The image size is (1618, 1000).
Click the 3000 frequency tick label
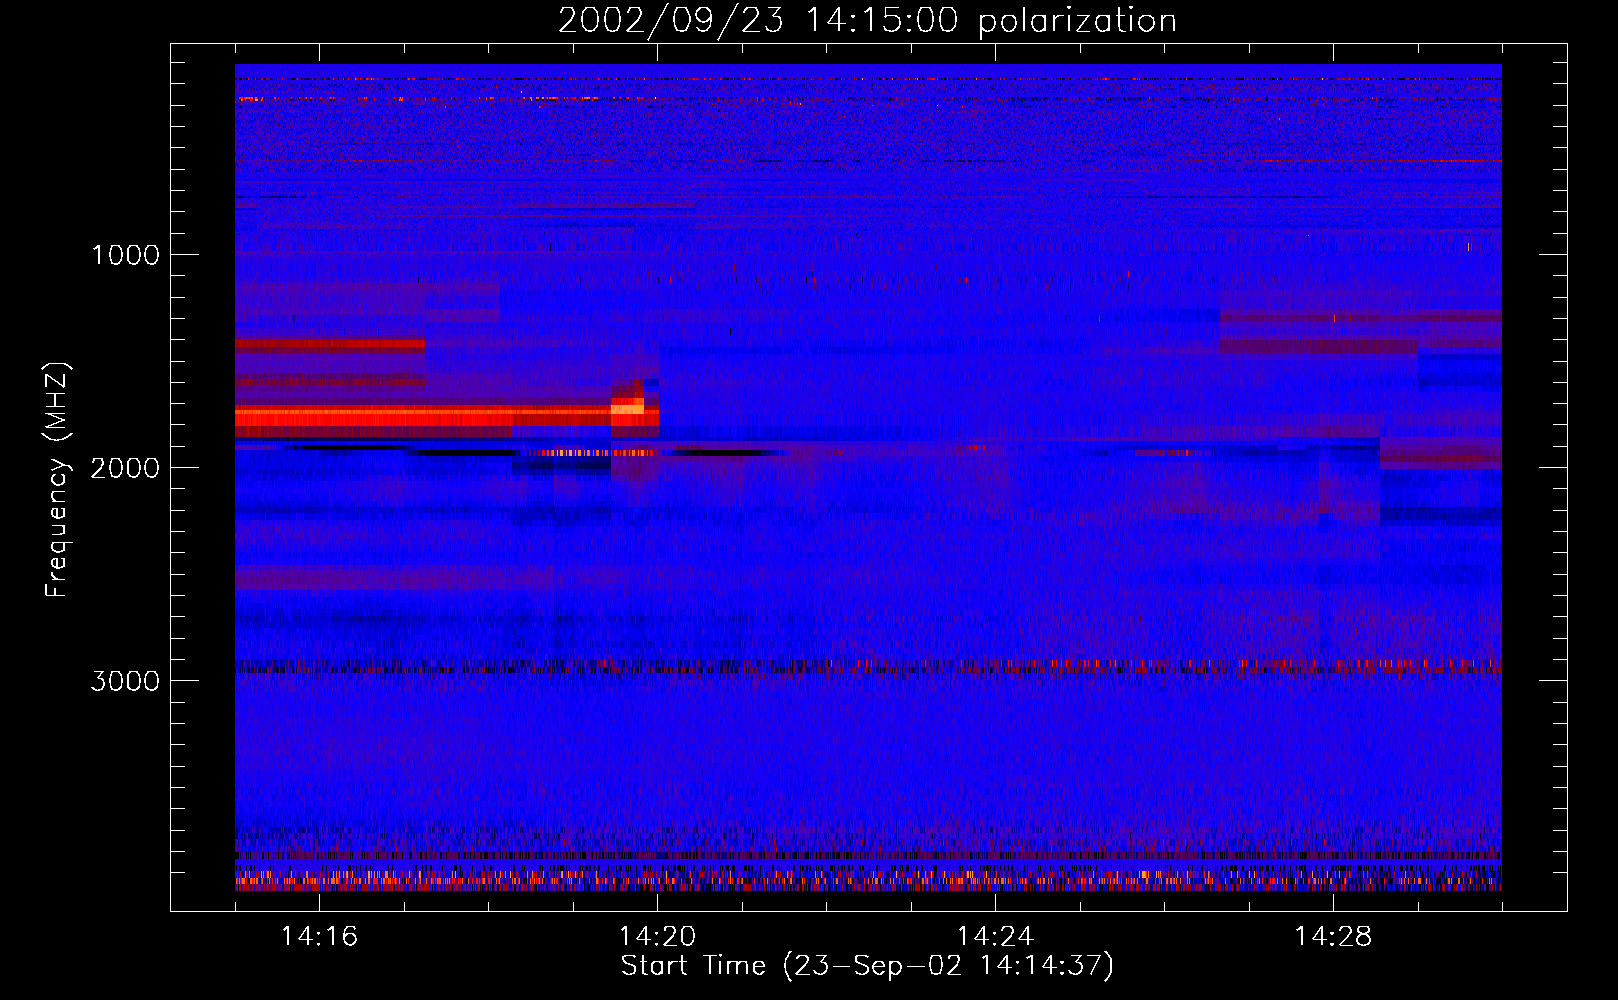125,681
